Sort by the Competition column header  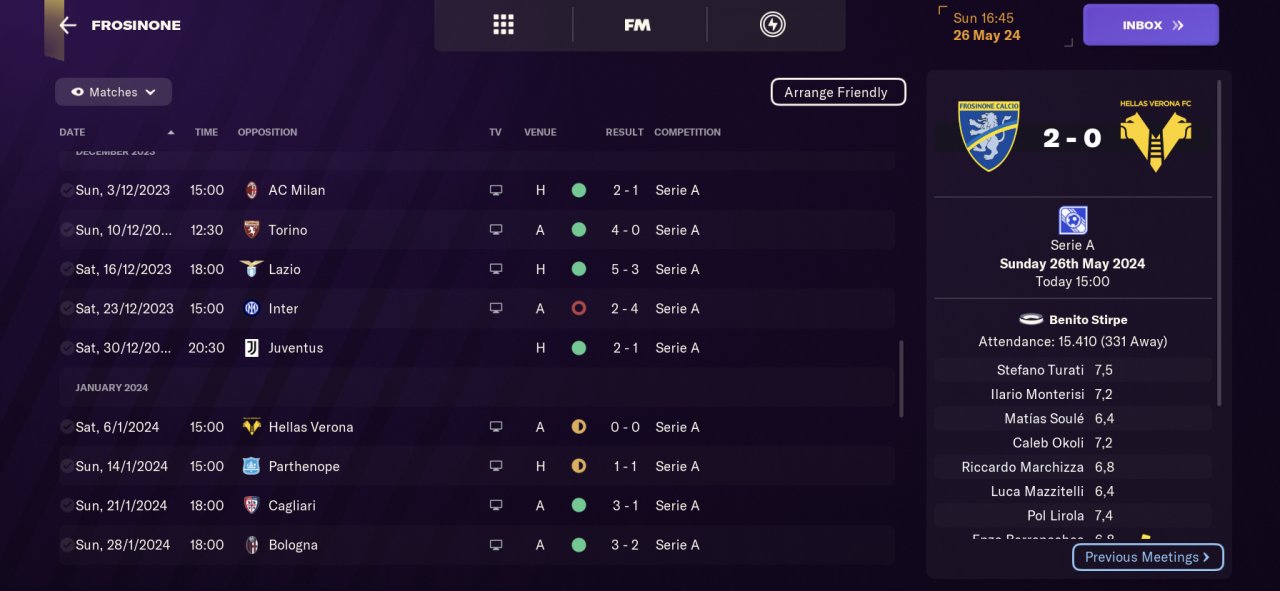click(687, 132)
